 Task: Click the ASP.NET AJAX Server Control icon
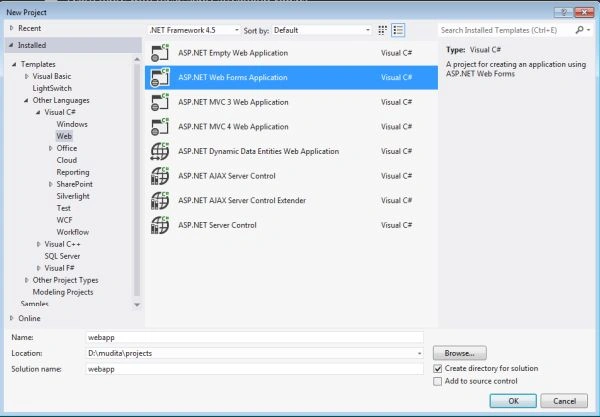coord(160,176)
